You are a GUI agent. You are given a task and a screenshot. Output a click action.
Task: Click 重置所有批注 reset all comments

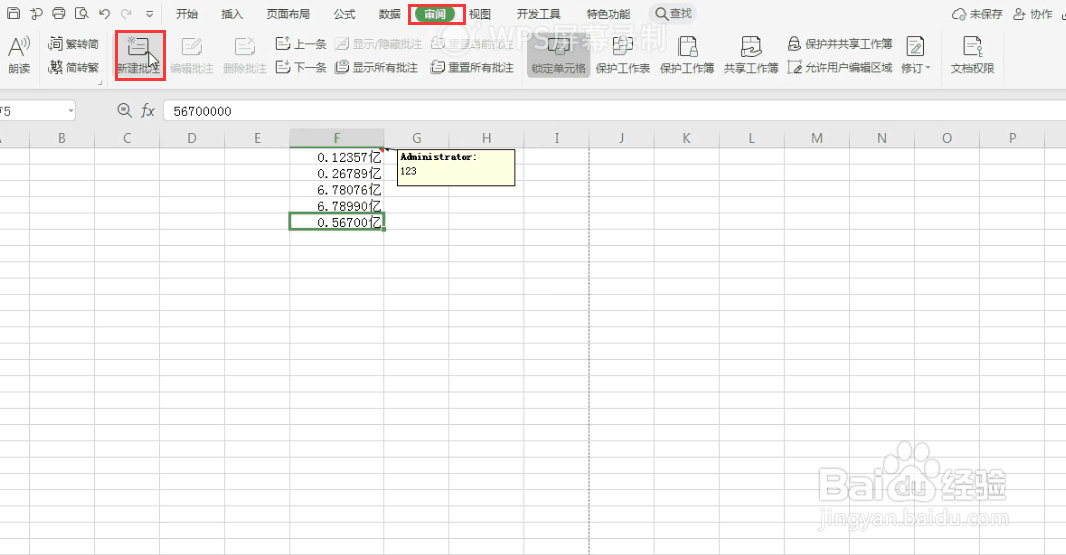point(472,67)
